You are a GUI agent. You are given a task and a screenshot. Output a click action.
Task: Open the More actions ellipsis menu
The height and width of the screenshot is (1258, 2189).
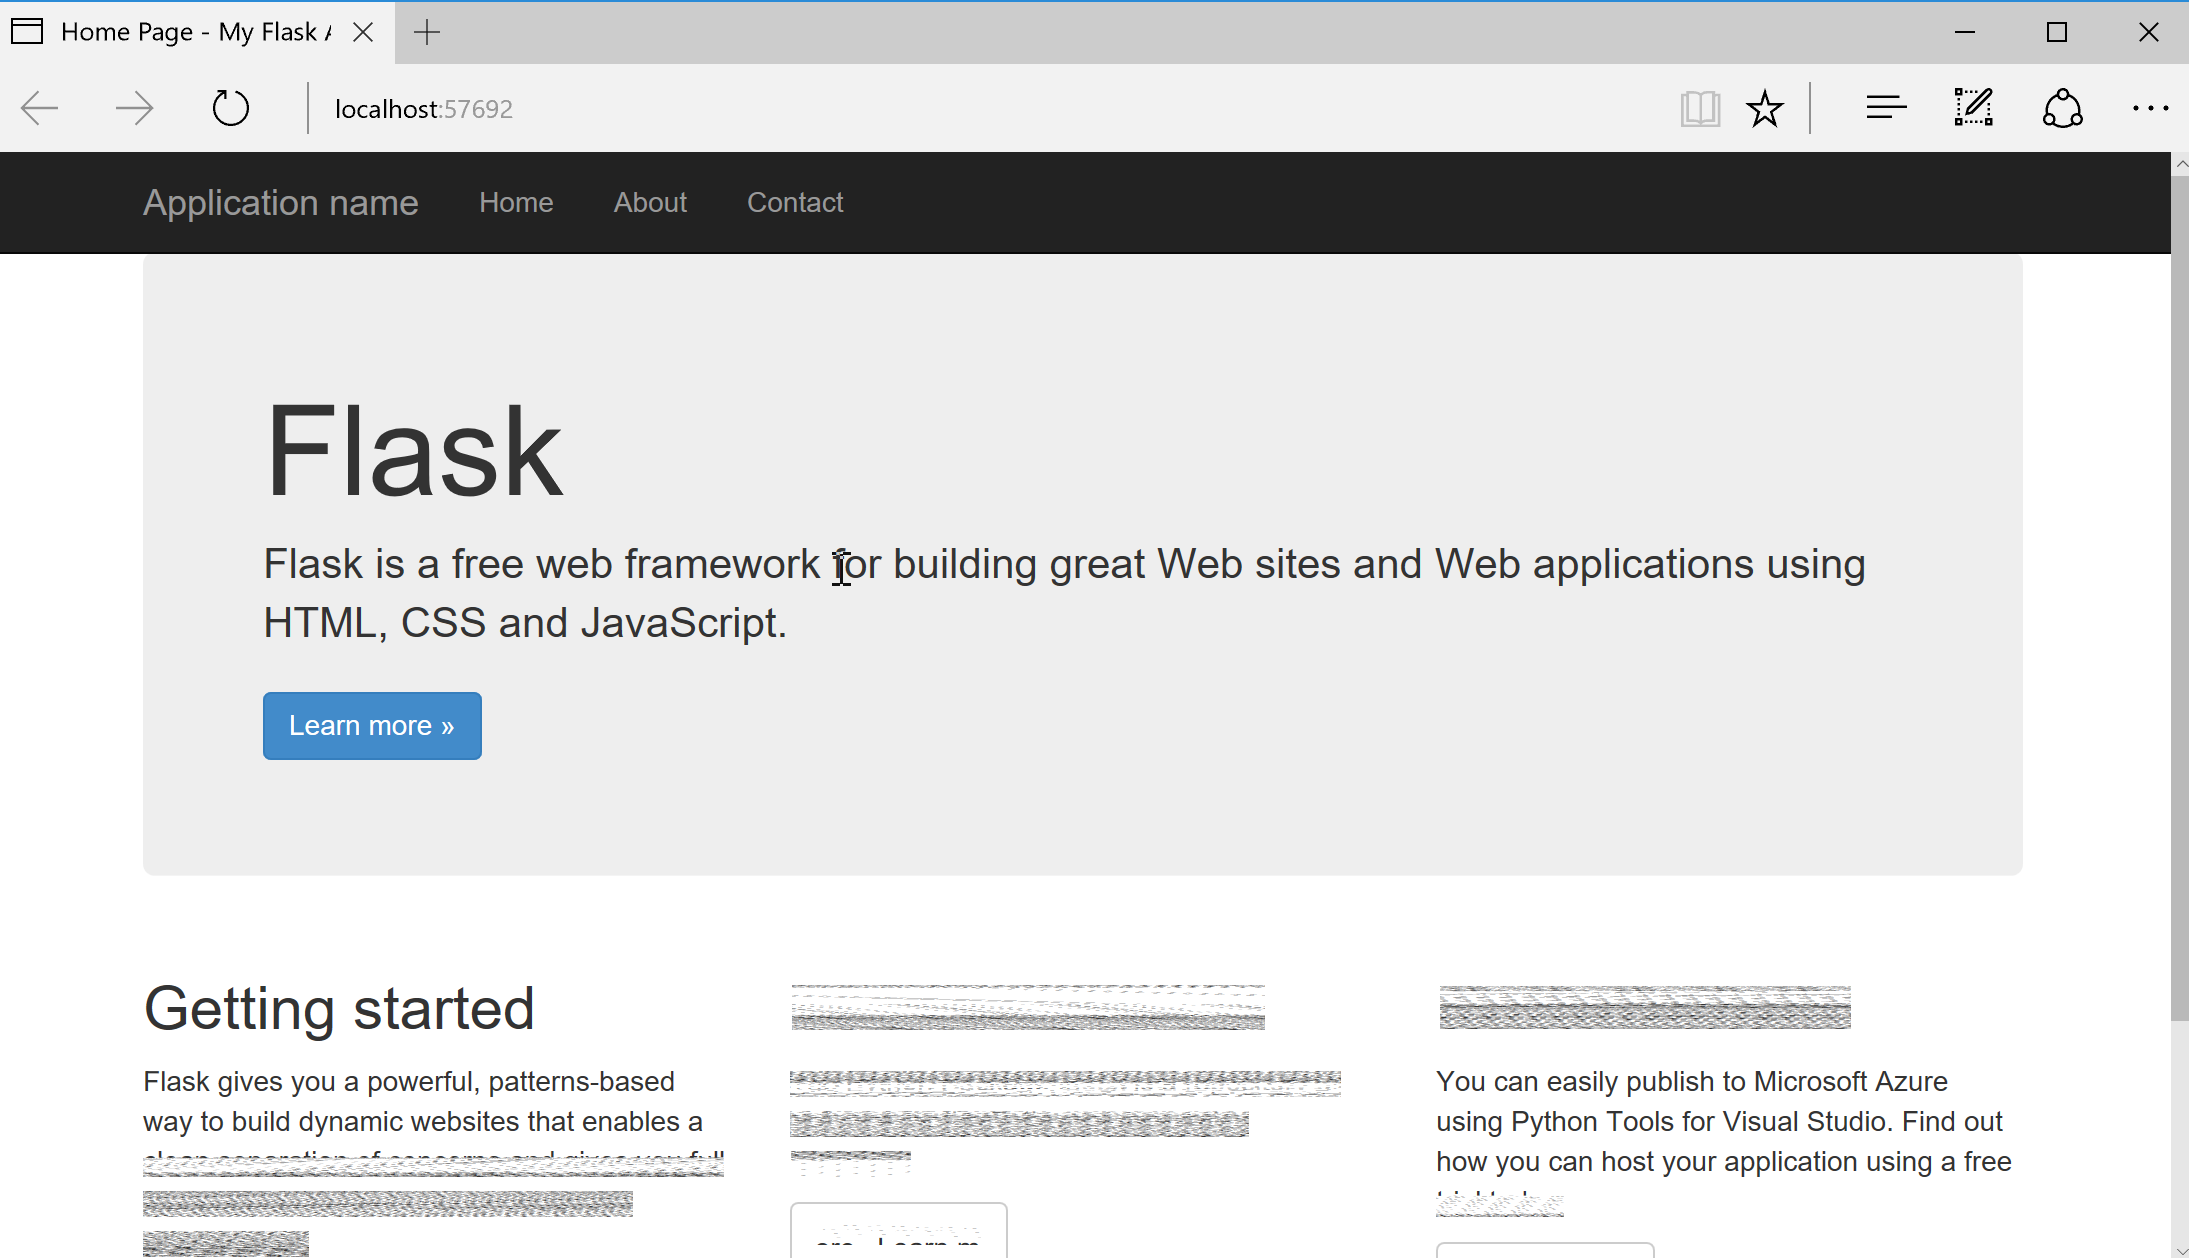2149,108
